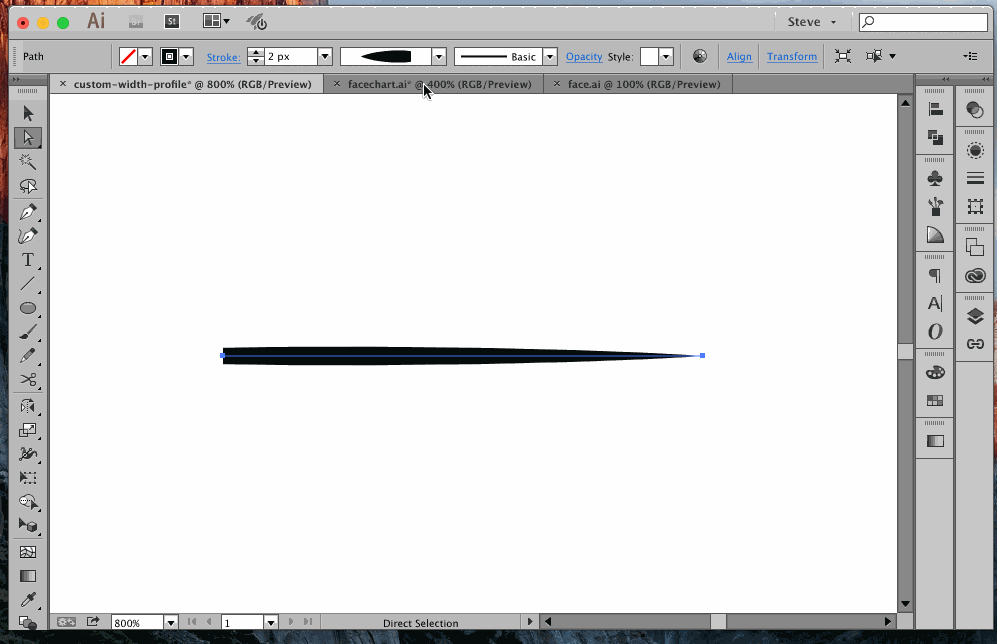Open the Transform panel link

coord(792,57)
